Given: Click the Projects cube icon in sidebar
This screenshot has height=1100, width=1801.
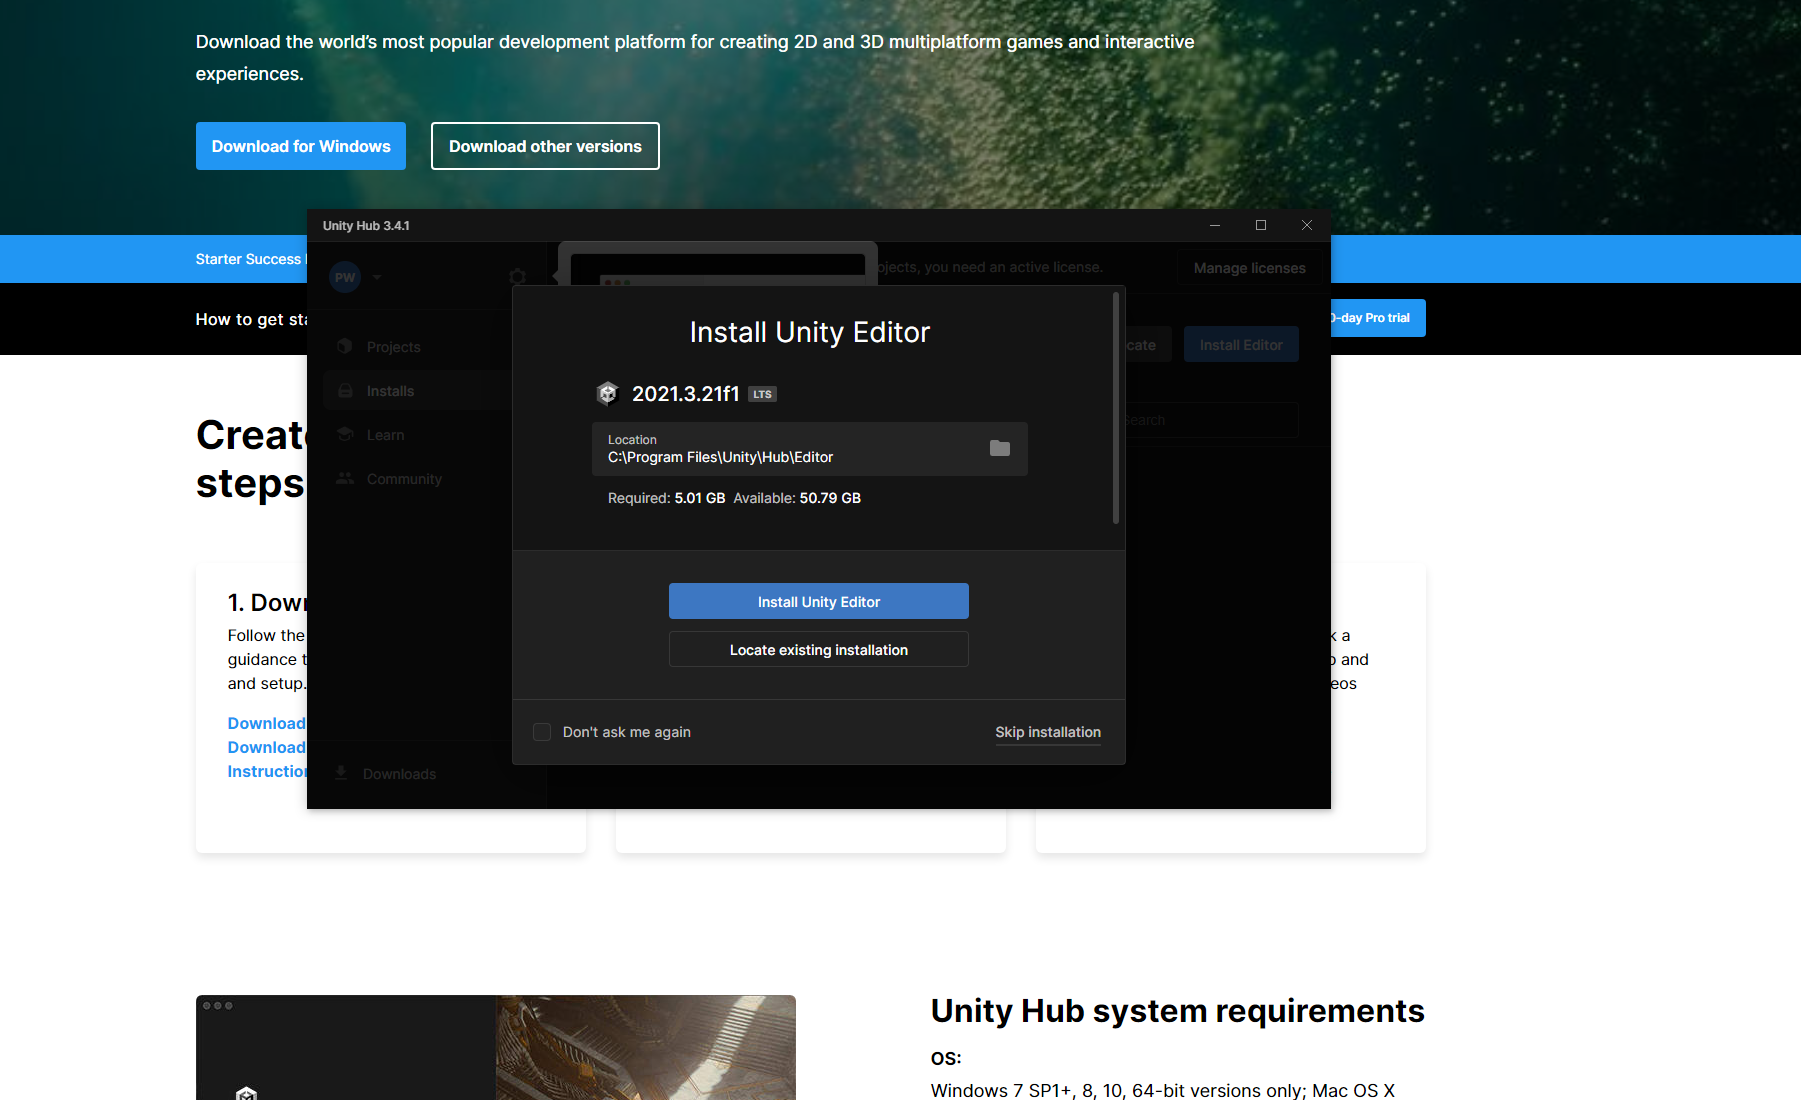Looking at the screenshot, I should click(x=345, y=346).
